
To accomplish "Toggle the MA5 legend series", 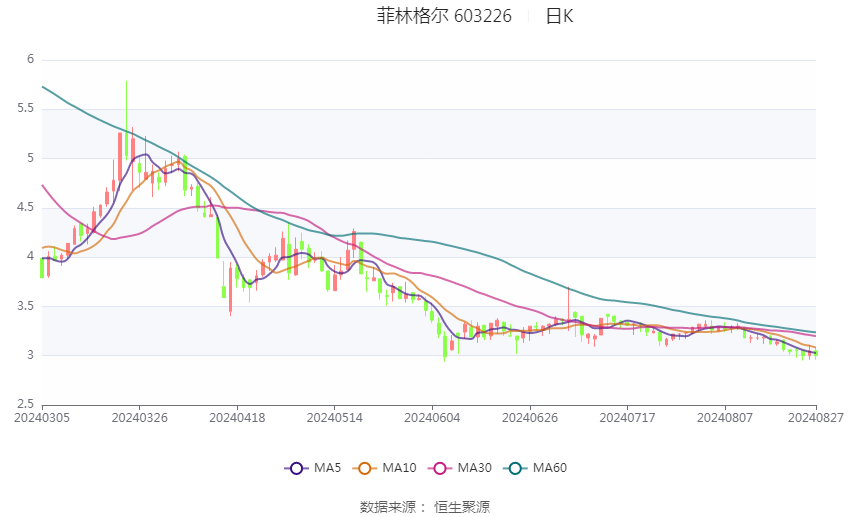I will coord(313,468).
